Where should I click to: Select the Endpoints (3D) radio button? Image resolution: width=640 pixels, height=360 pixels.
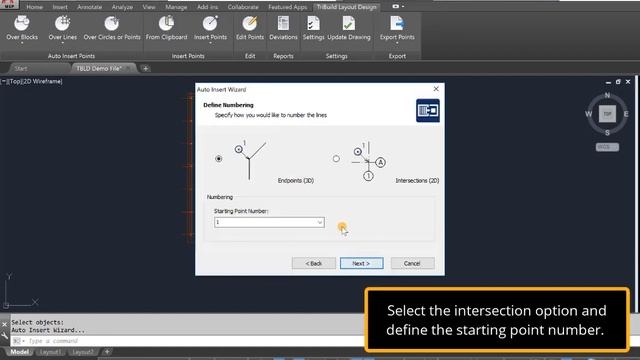click(219, 158)
